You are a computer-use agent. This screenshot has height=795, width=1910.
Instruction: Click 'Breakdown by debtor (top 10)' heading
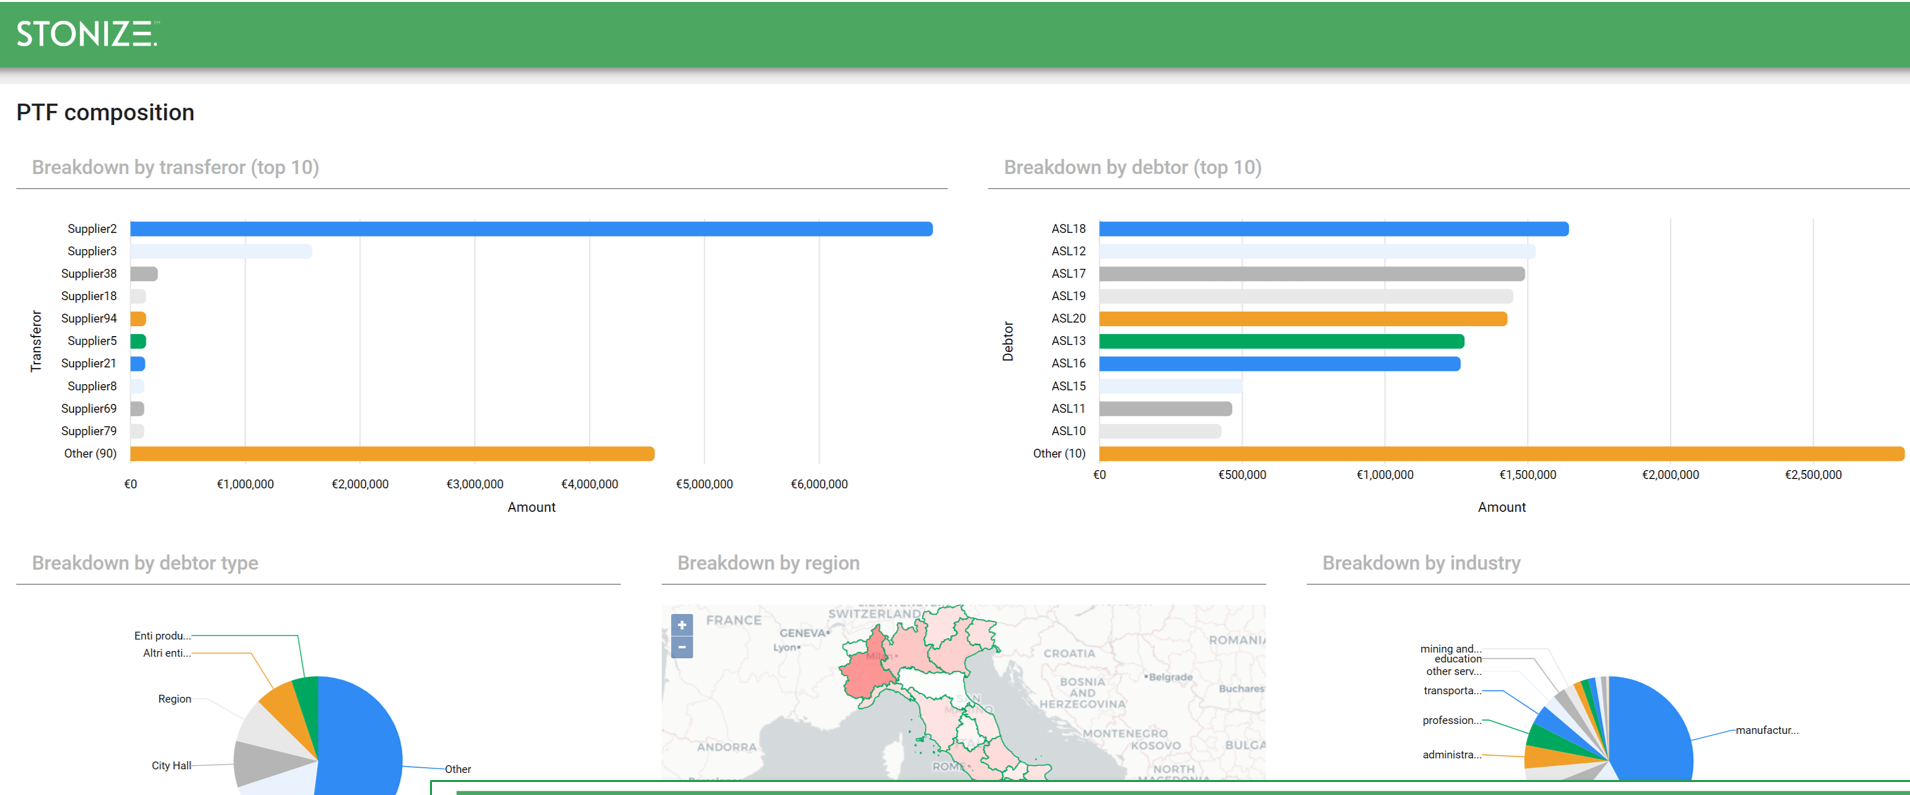1132,167
